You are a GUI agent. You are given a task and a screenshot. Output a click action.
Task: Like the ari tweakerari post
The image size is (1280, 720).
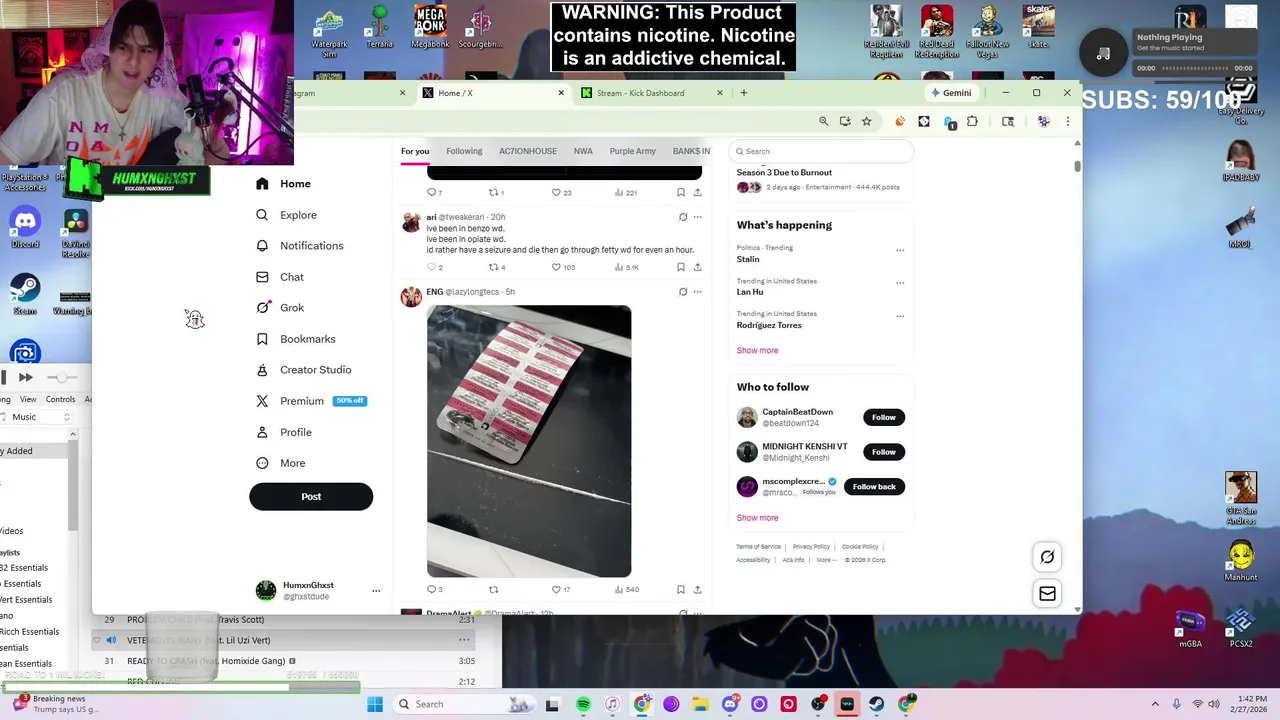[557, 267]
